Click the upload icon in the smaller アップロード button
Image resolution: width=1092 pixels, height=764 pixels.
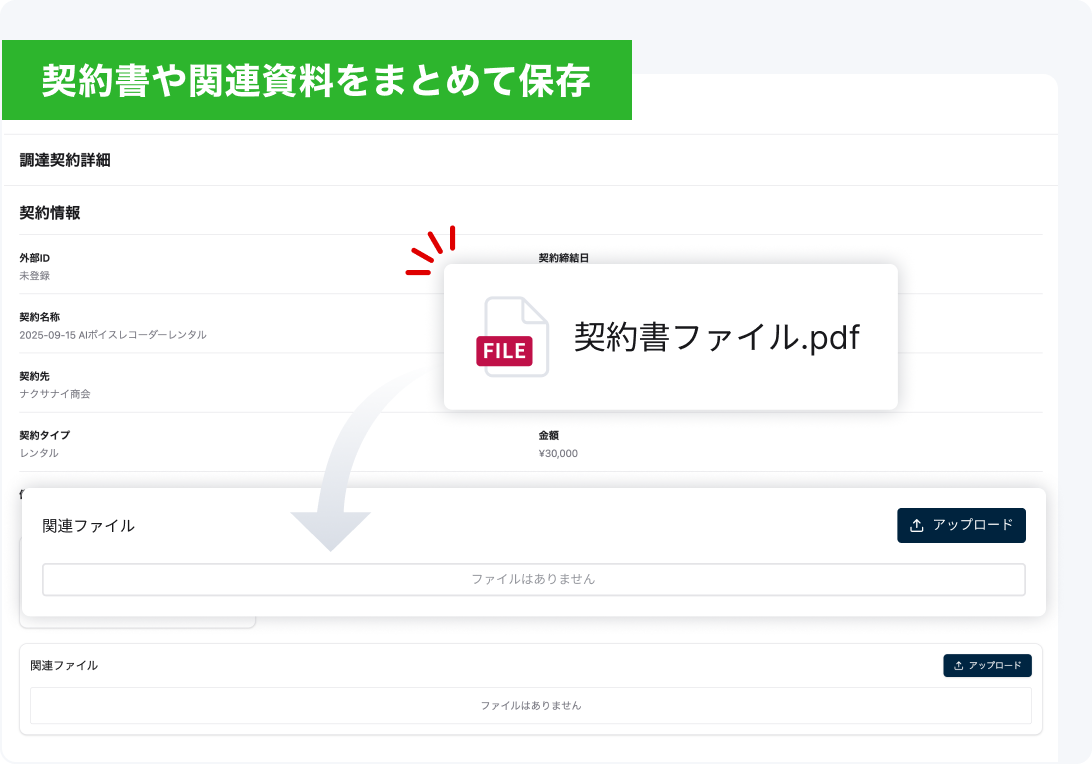[958, 666]
